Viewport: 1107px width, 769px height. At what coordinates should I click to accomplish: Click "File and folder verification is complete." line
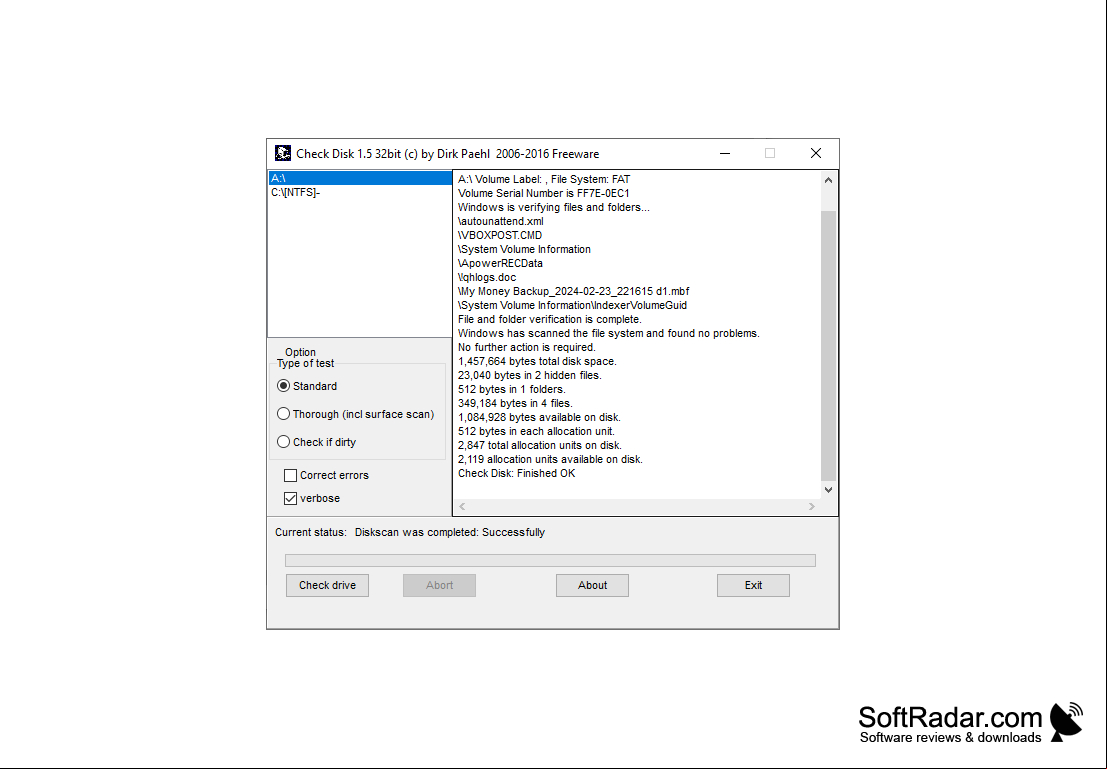(x=550, y=319)
